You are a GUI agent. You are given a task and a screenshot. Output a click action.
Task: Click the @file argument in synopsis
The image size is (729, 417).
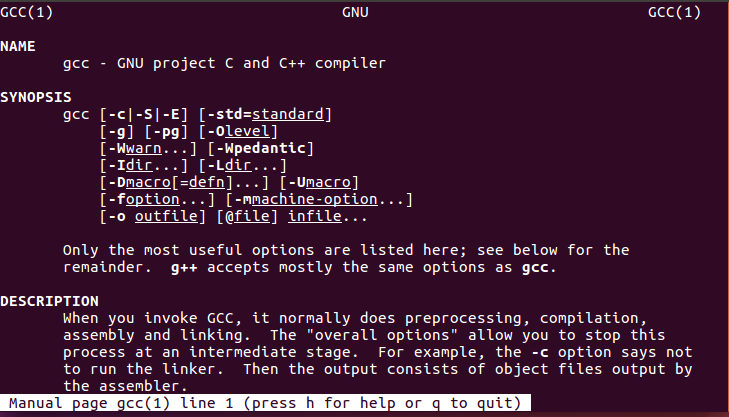point(247,216)
